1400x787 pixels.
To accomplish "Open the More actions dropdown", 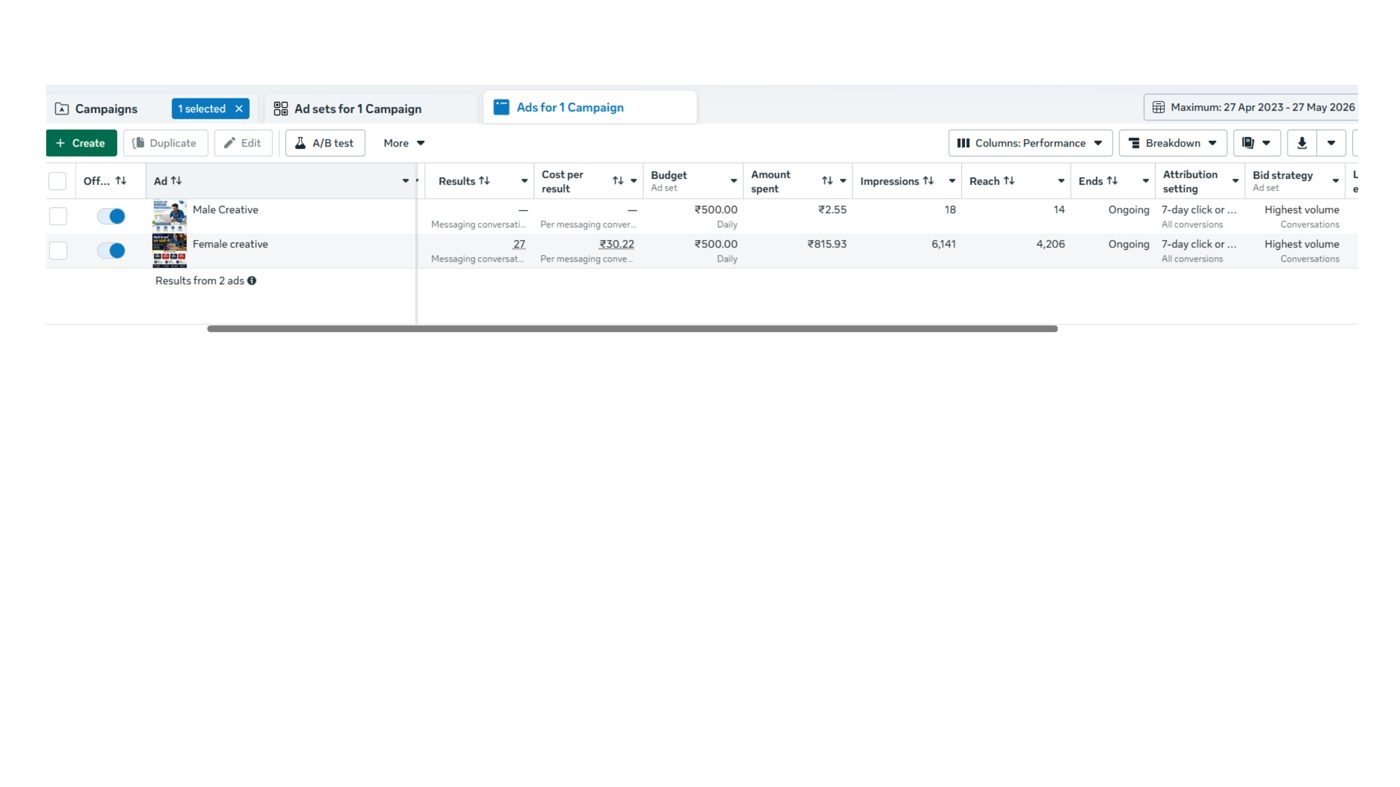I will [404, 143].
